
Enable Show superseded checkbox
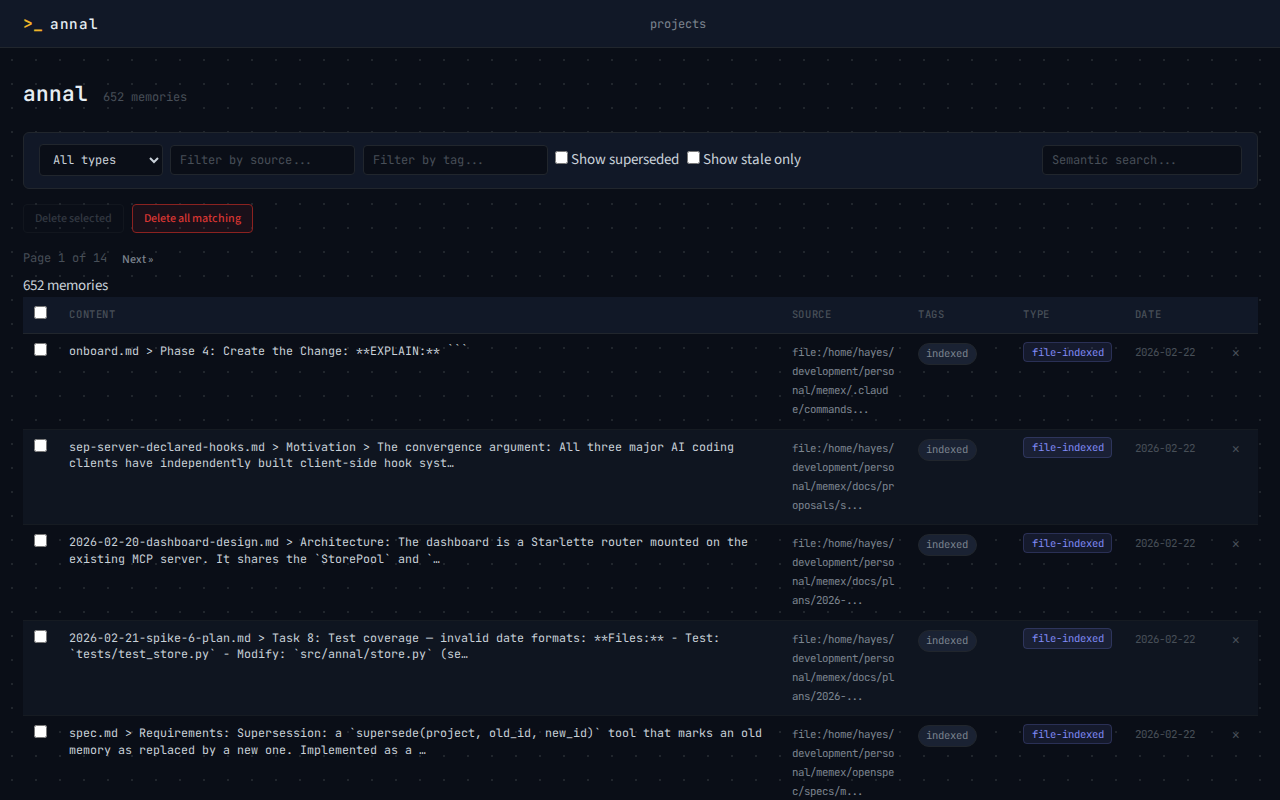562,158
